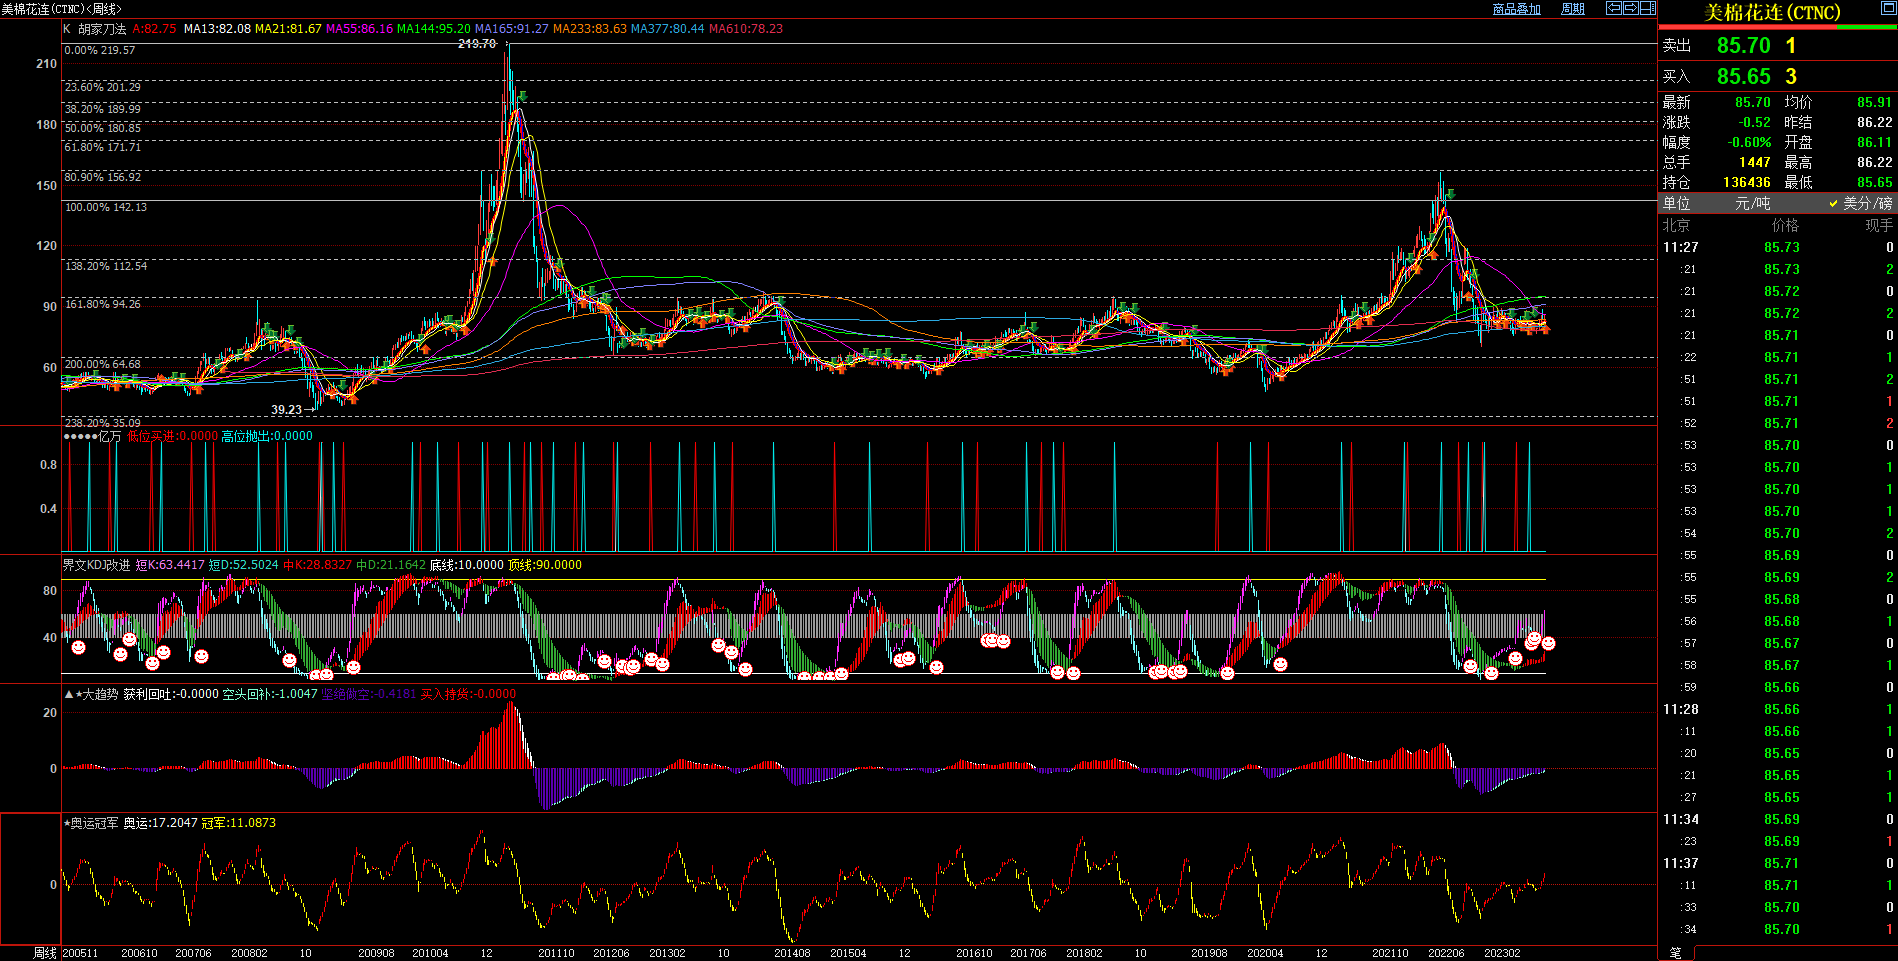This screenshot has width=1898, height=961.
Task: Select the 笔 tab below the tick list
Action: 1676,953
